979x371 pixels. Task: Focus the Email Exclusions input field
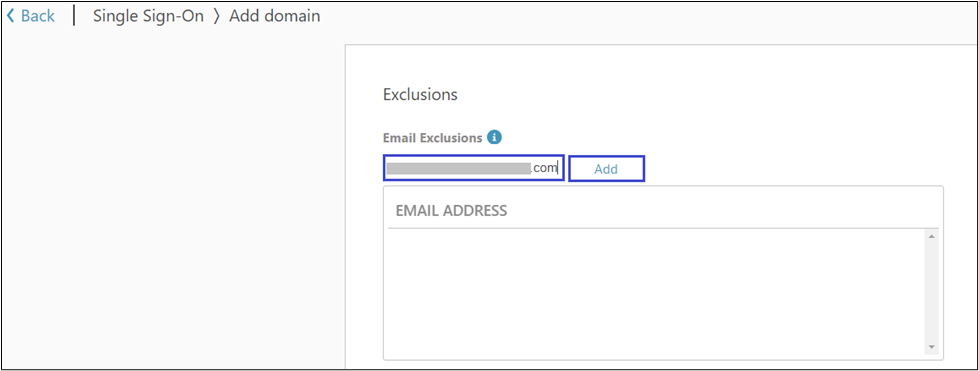474,168
